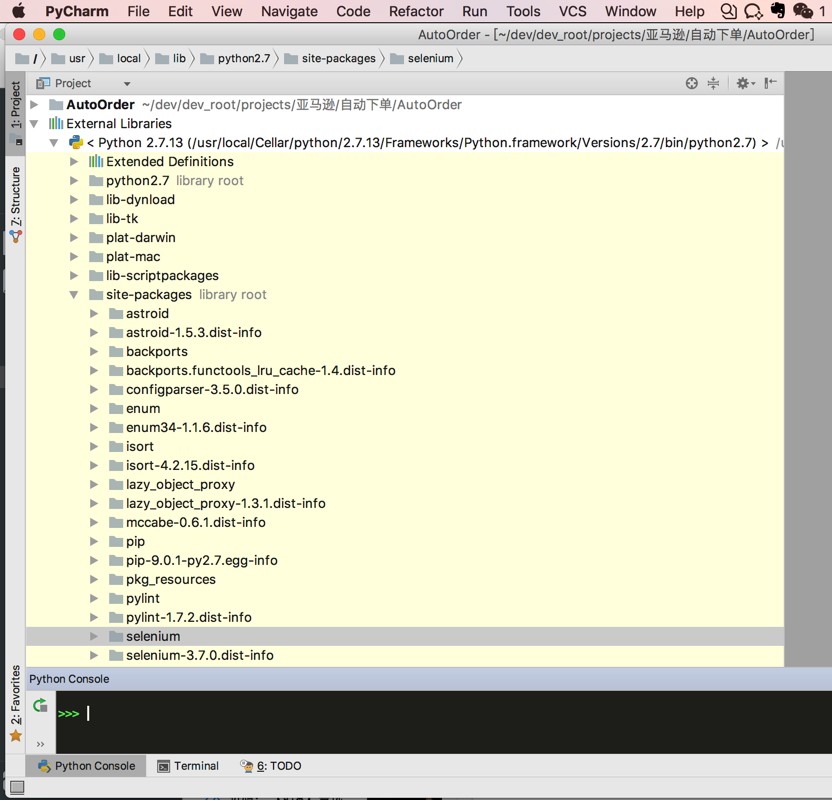
Task: Select selenium-3.7.0.dist-info in tree
Action: tap(200, 655)
